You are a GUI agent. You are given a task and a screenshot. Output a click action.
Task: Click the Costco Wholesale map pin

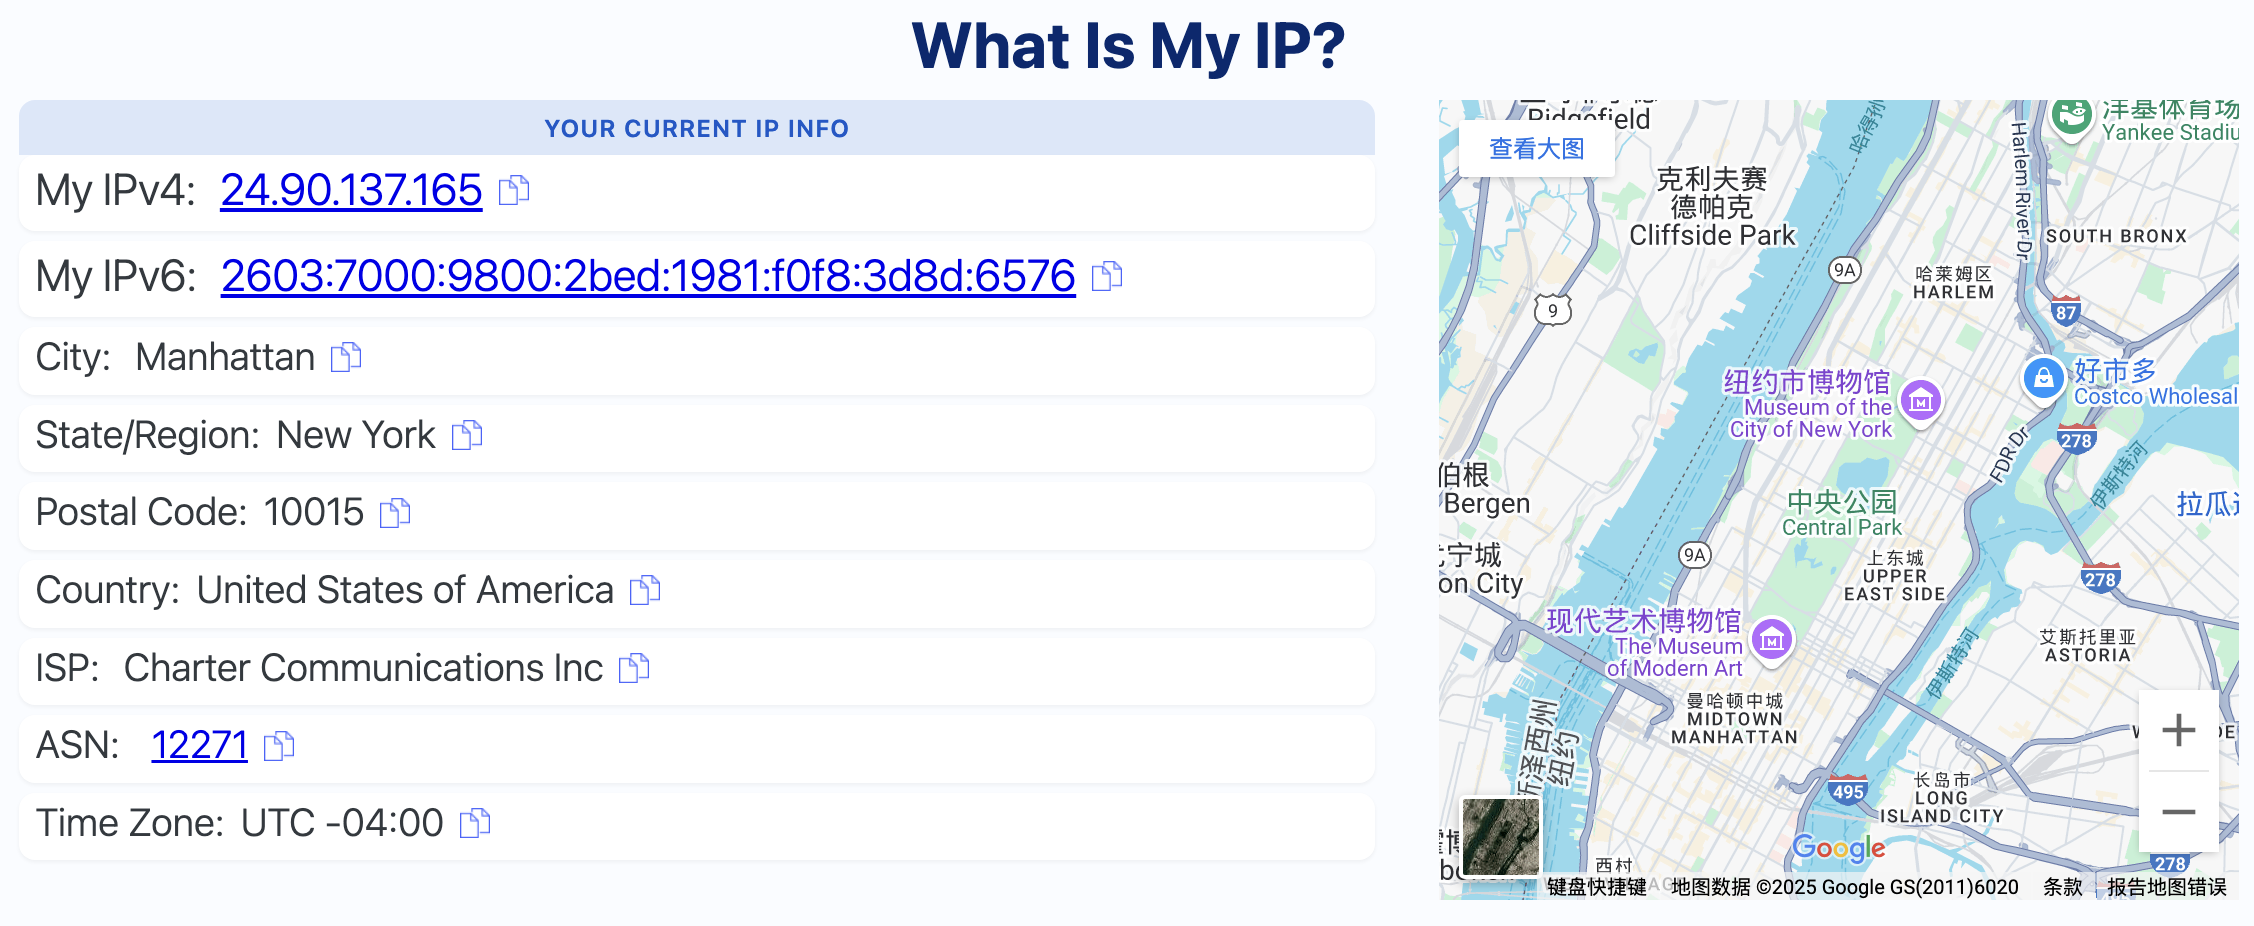click(2044, 380)
